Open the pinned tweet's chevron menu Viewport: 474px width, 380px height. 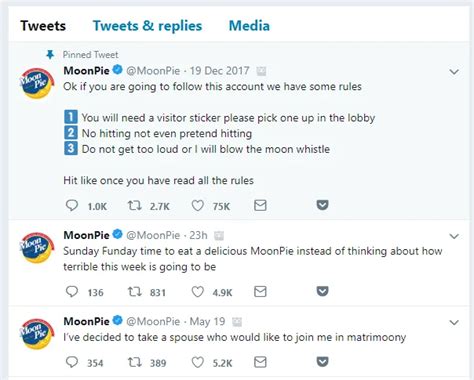click(x=454, y=72)
